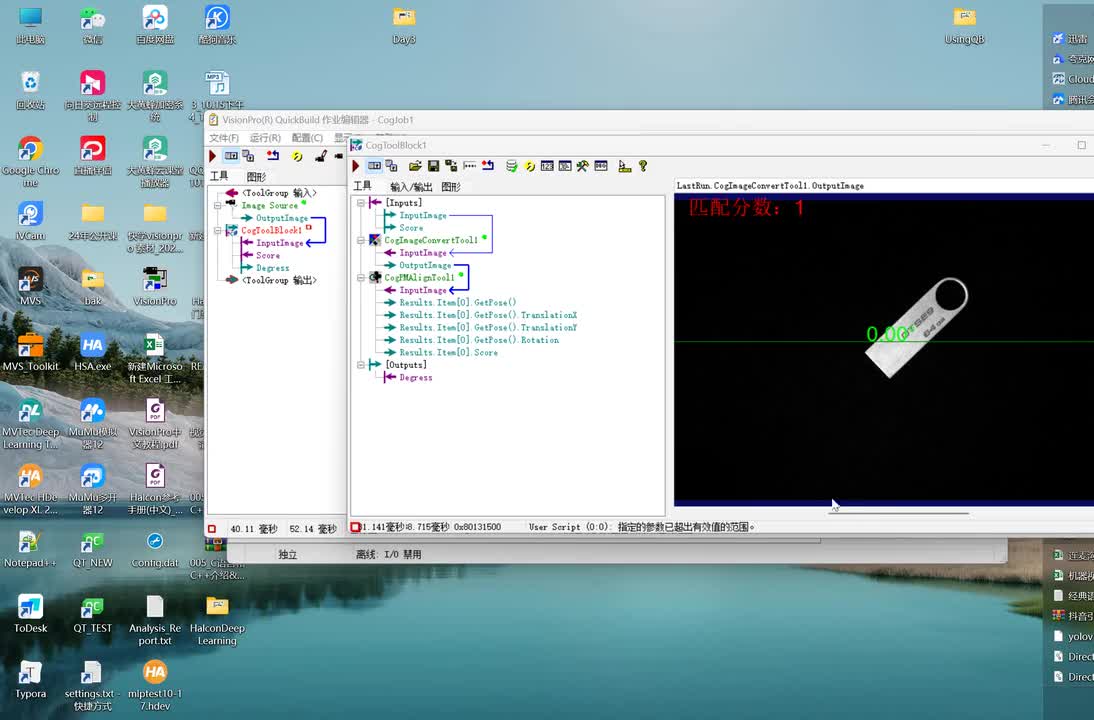
Task: Collapse the CogPMAlignTool1 tree node
Action: tap(361, 277)
